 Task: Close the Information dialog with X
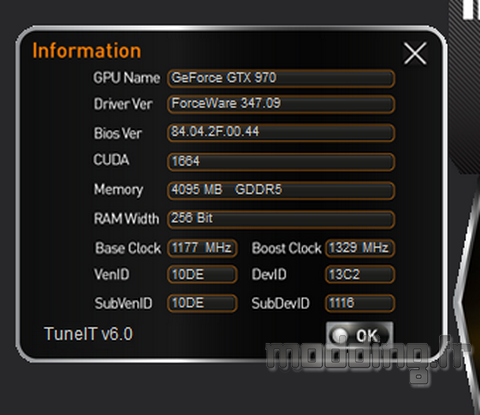(415, 53)
